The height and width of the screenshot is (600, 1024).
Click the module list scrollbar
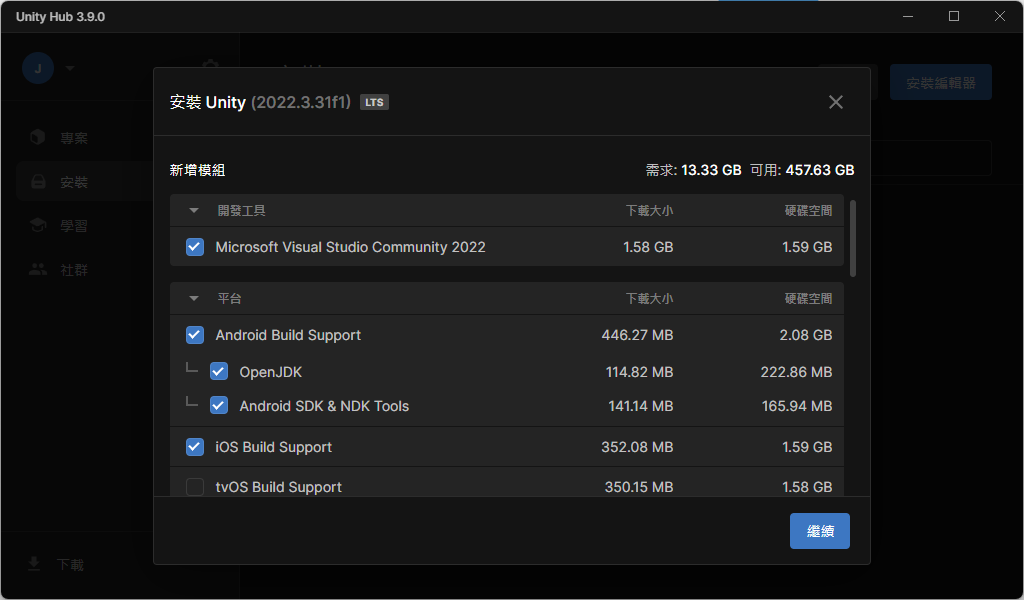853,238
